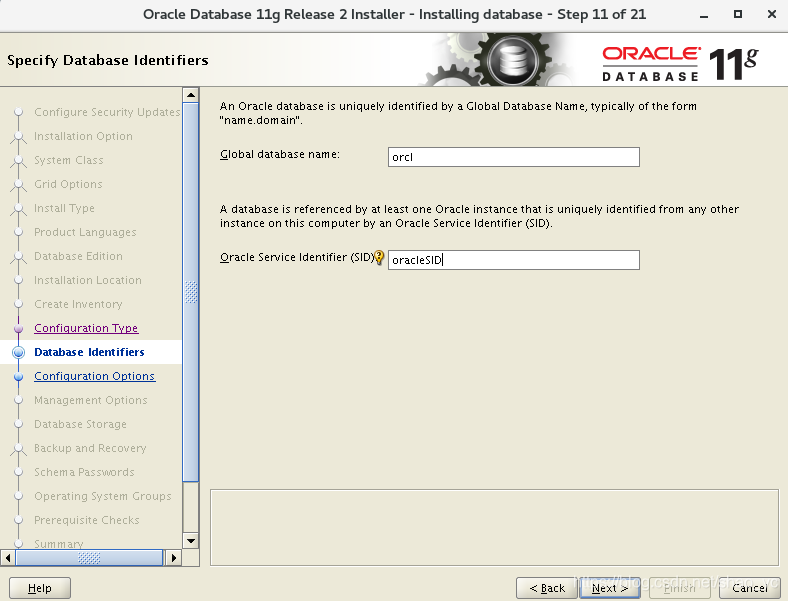Click the SID help lightbulb icon
This screenshot has height=601, width=788.
click(x=379, y=258)
